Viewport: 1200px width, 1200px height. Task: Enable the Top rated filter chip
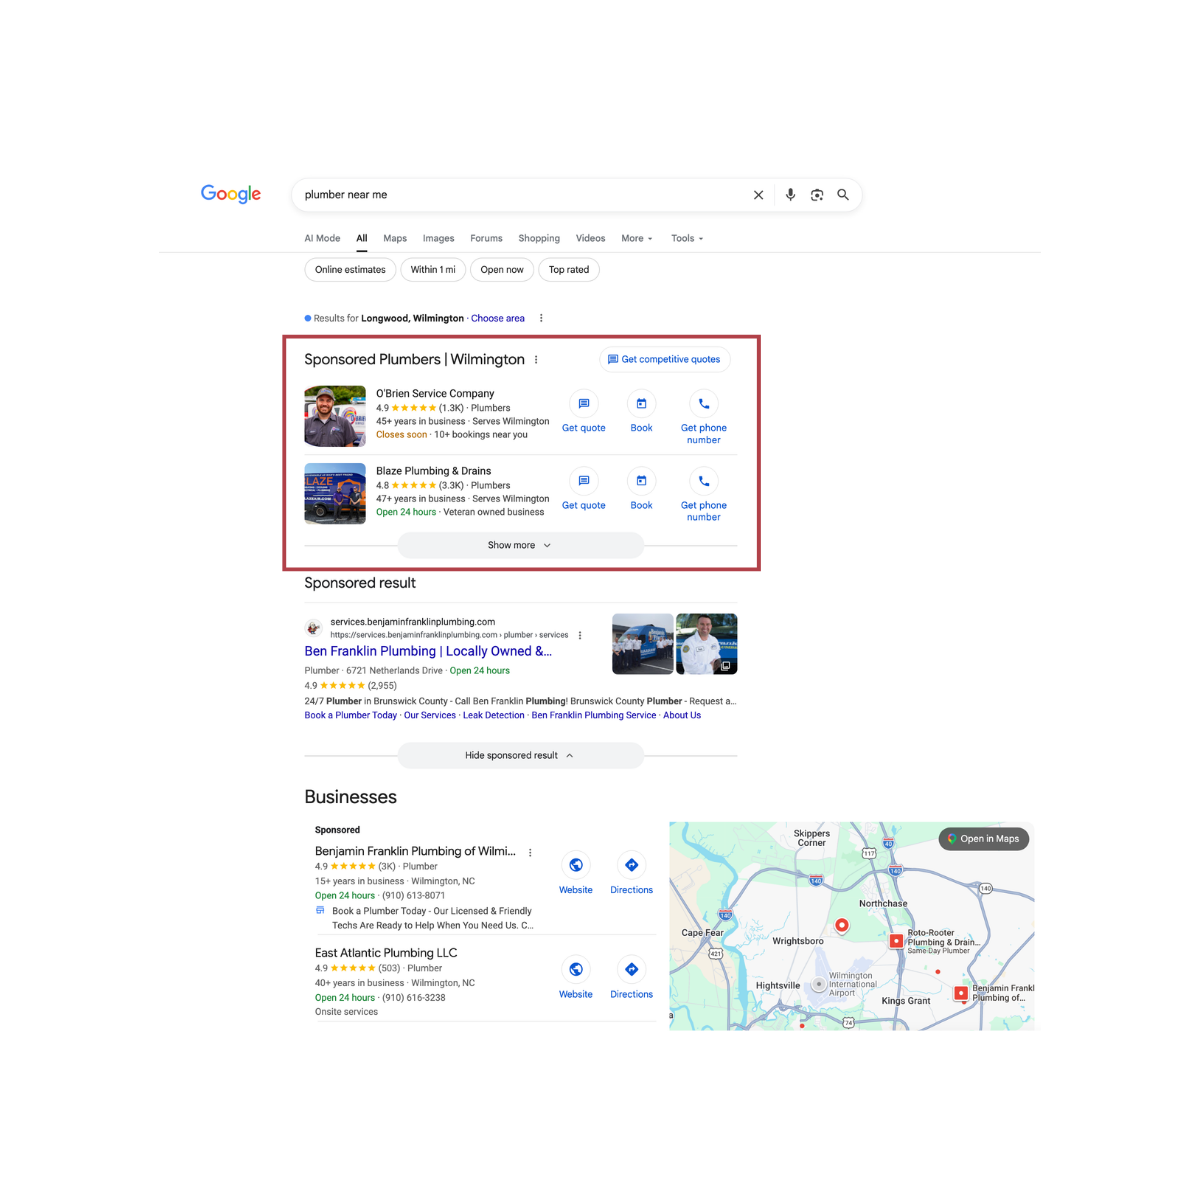coord(569,270)
